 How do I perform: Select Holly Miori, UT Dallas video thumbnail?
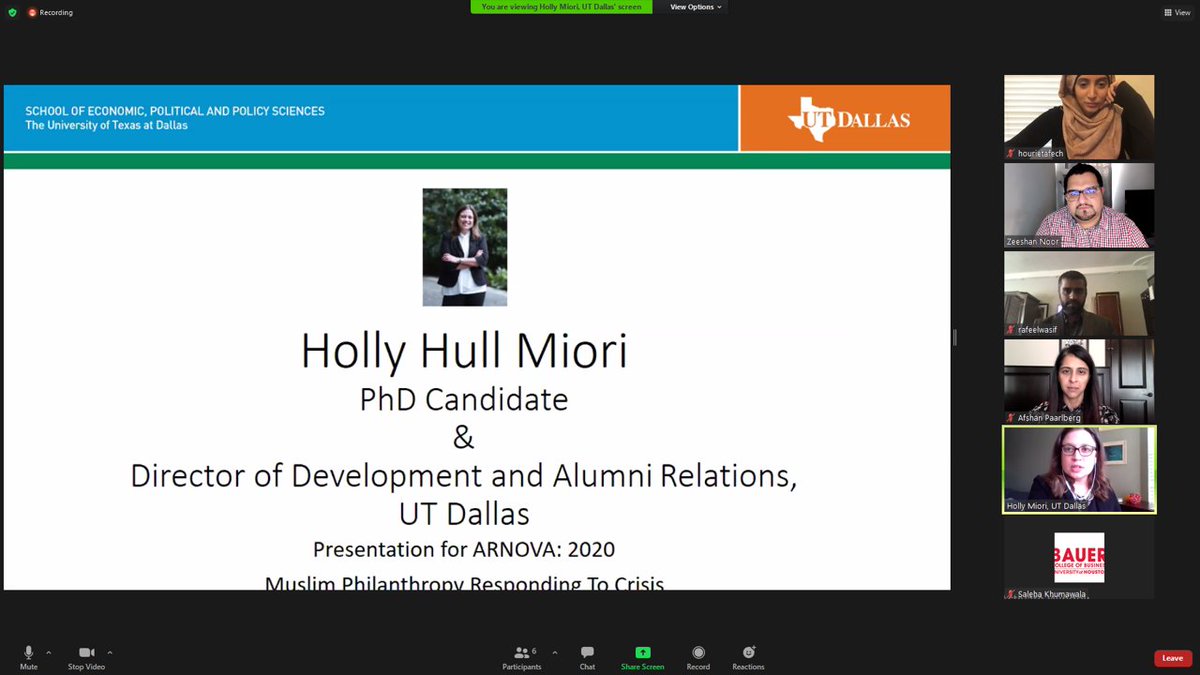(1079, 470)
